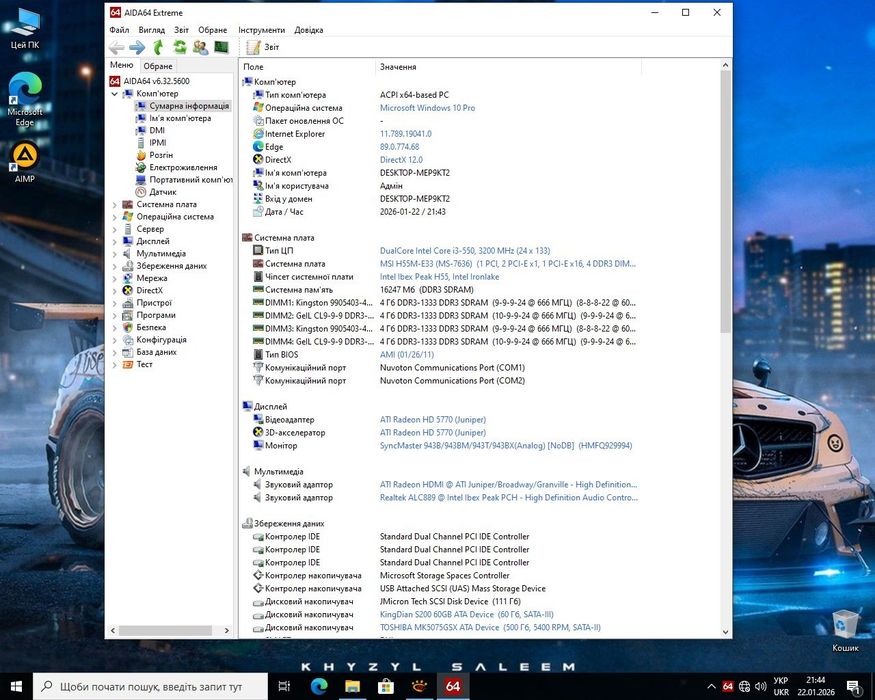This screenshot has width=875, height=700.
Task: Click the Програми tree icon
Action: pos(127,315)
